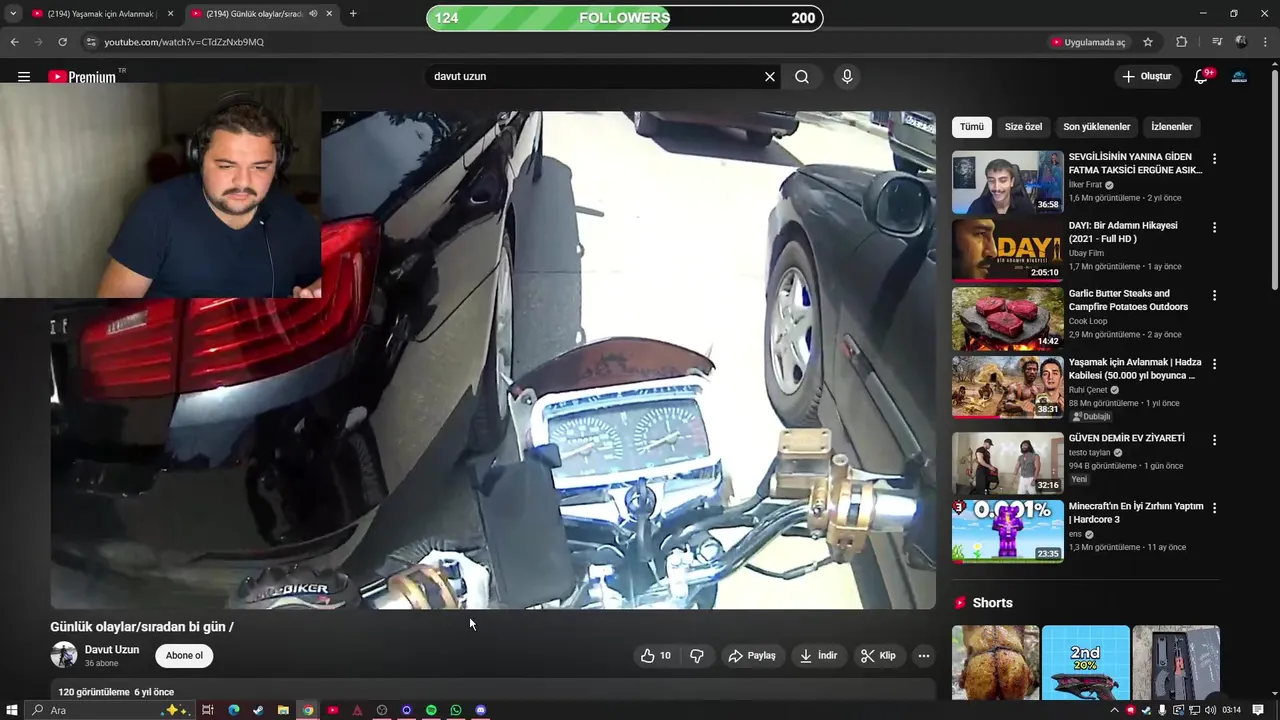
Task: Select the 'İzlenenler' filter chip
Action: pos(1171,127)
